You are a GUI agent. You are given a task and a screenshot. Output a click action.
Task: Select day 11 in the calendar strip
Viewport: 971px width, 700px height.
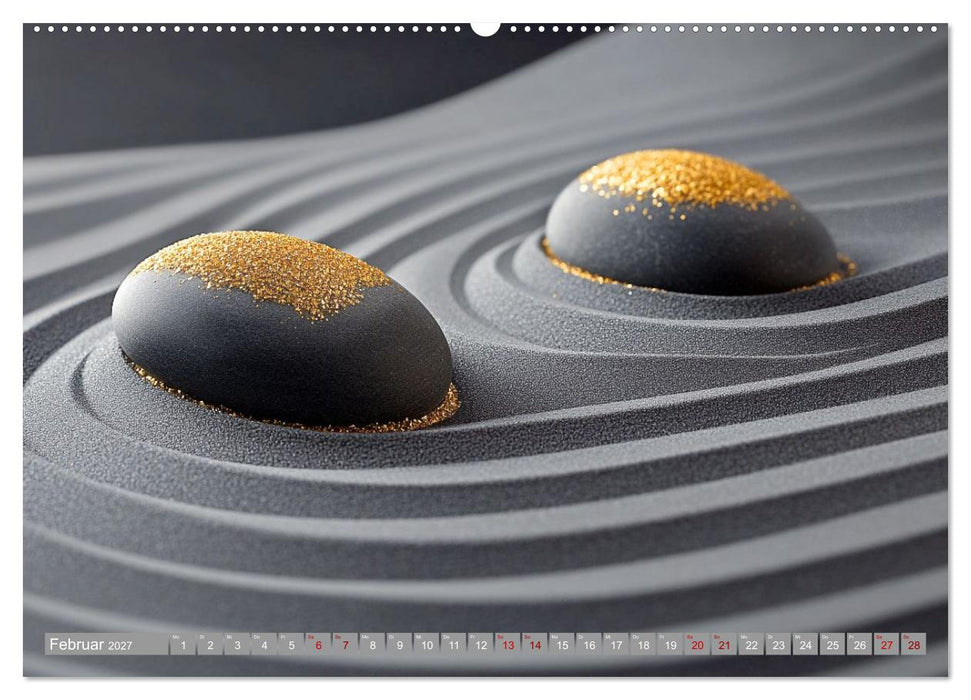point(453,644)
